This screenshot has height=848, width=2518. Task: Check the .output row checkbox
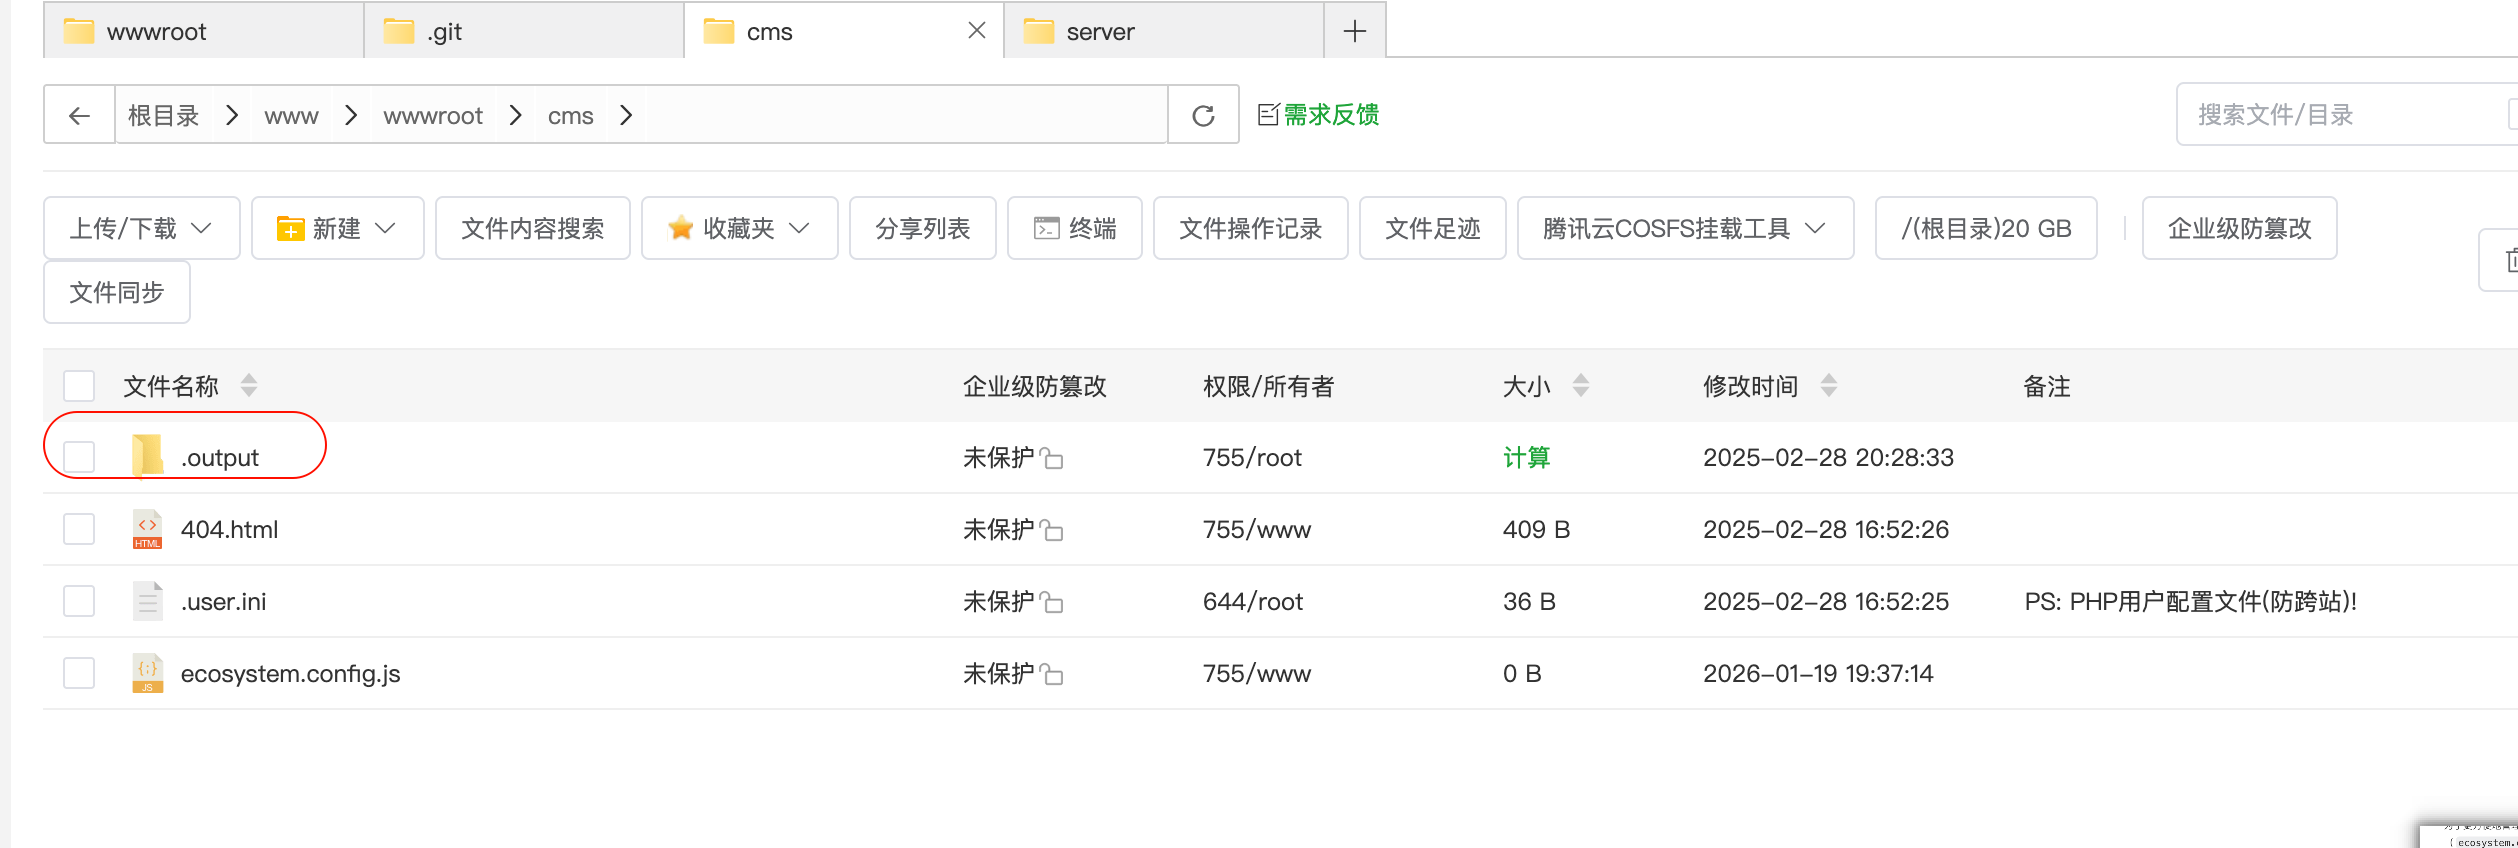[x=79, y=457]
